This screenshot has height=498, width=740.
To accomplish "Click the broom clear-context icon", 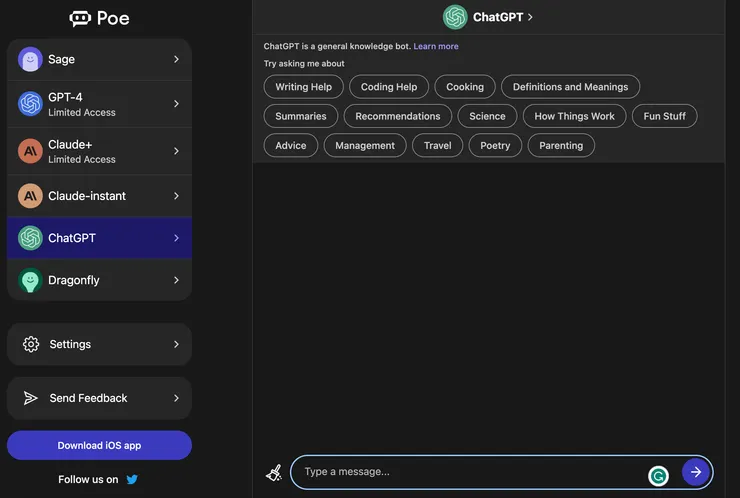I will [274, 473].
